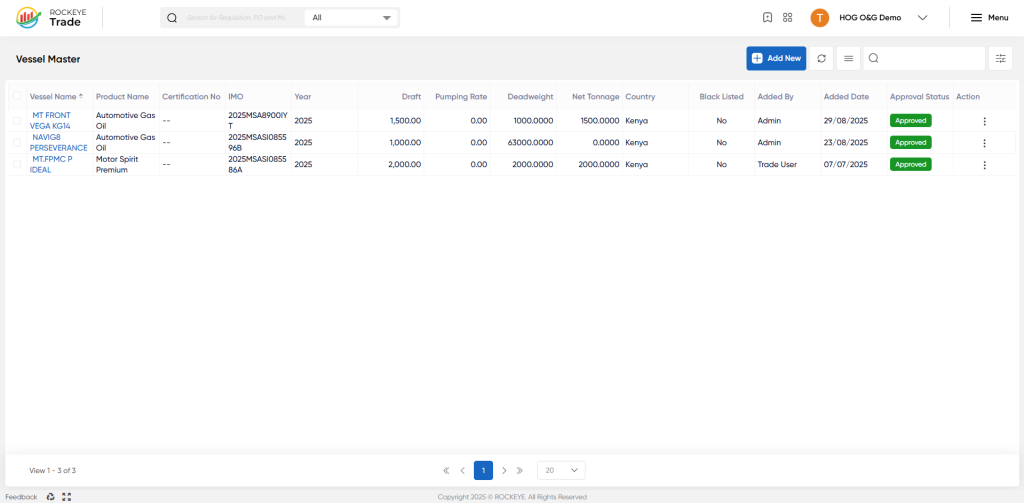Click draft value 2,000.00
Viewport: 1024px width, 503px height.
click(x=404, y=165)
